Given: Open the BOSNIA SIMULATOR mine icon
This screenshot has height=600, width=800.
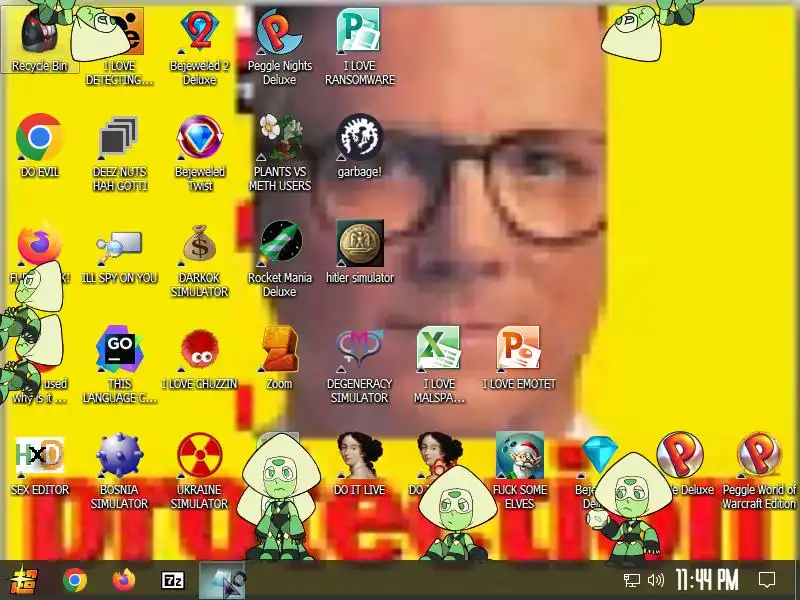Looking at the screenshot, I should (119, 470).
